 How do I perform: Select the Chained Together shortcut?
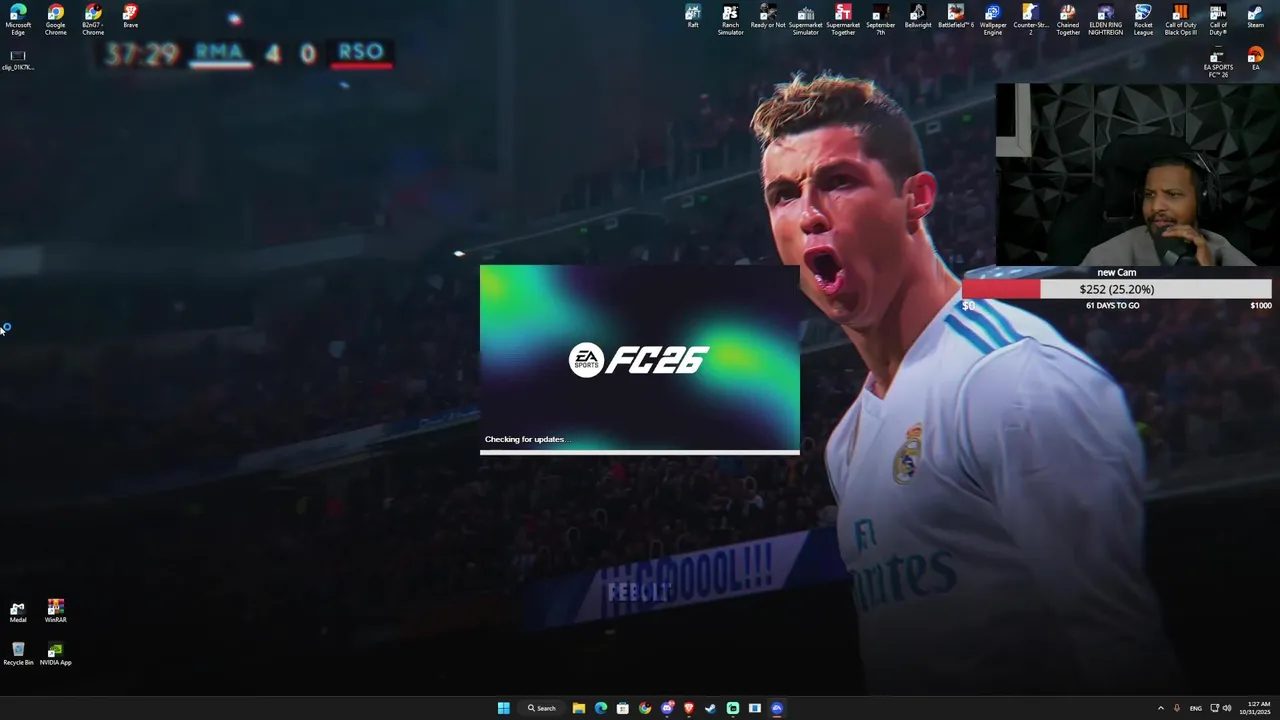[1068, 19]
